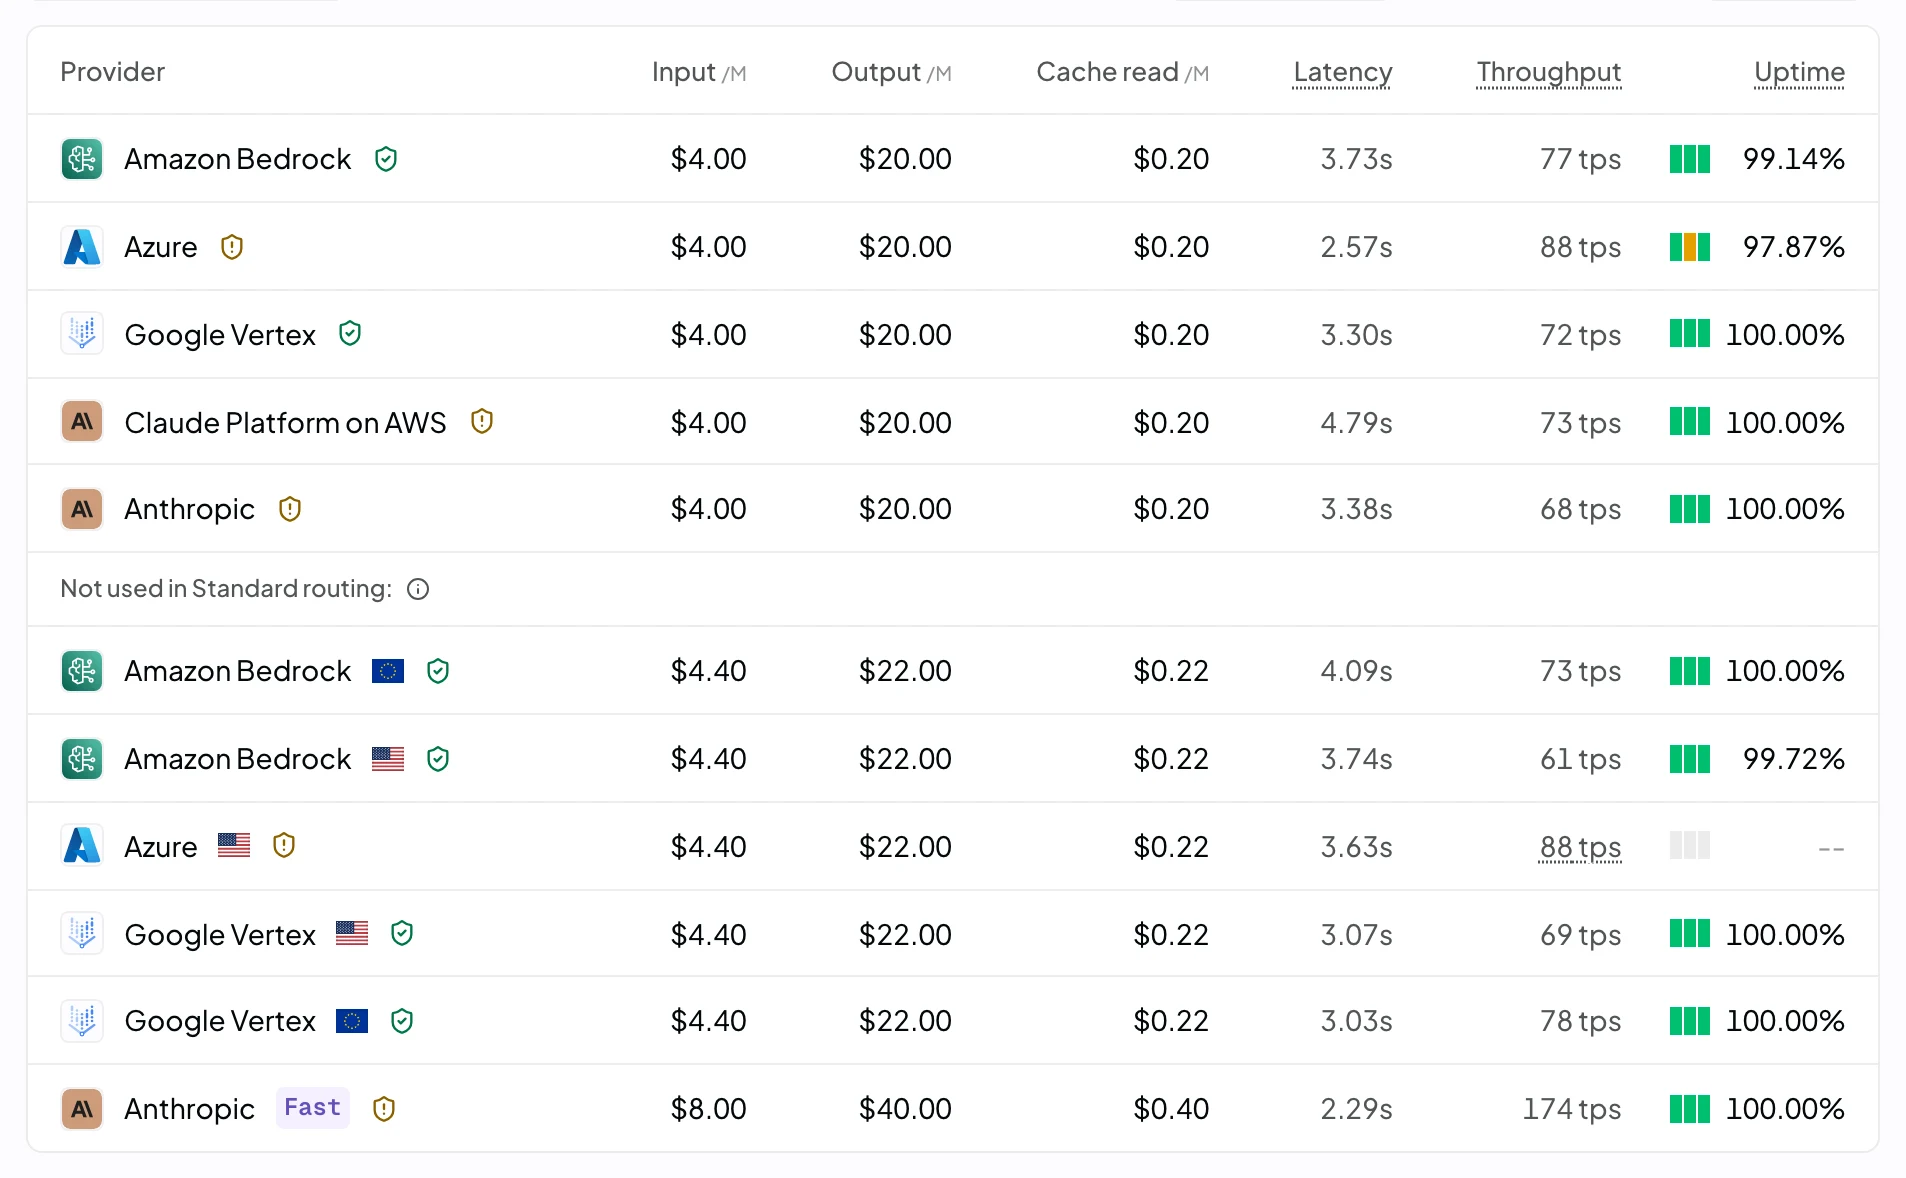Click the Cache read /M column header

pyautogui.click(x=1123, y=72)
